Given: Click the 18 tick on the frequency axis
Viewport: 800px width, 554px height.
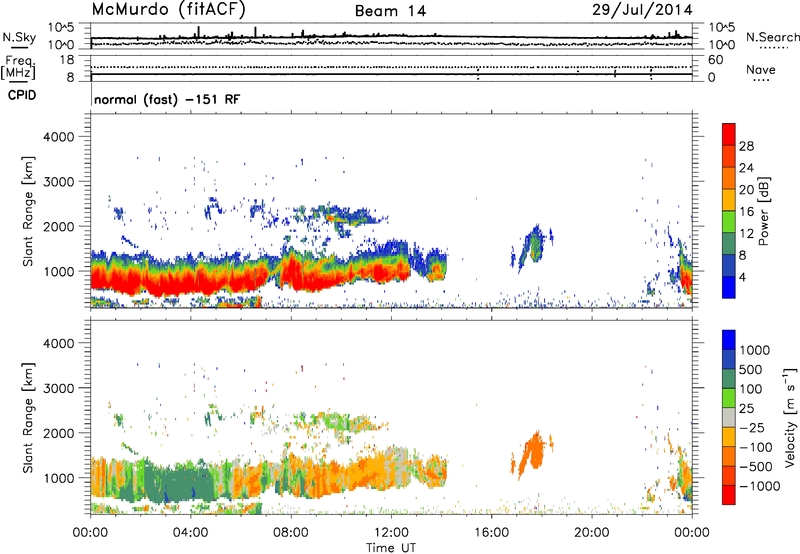Looking at the screenshot, I should [x=67, y=60].
